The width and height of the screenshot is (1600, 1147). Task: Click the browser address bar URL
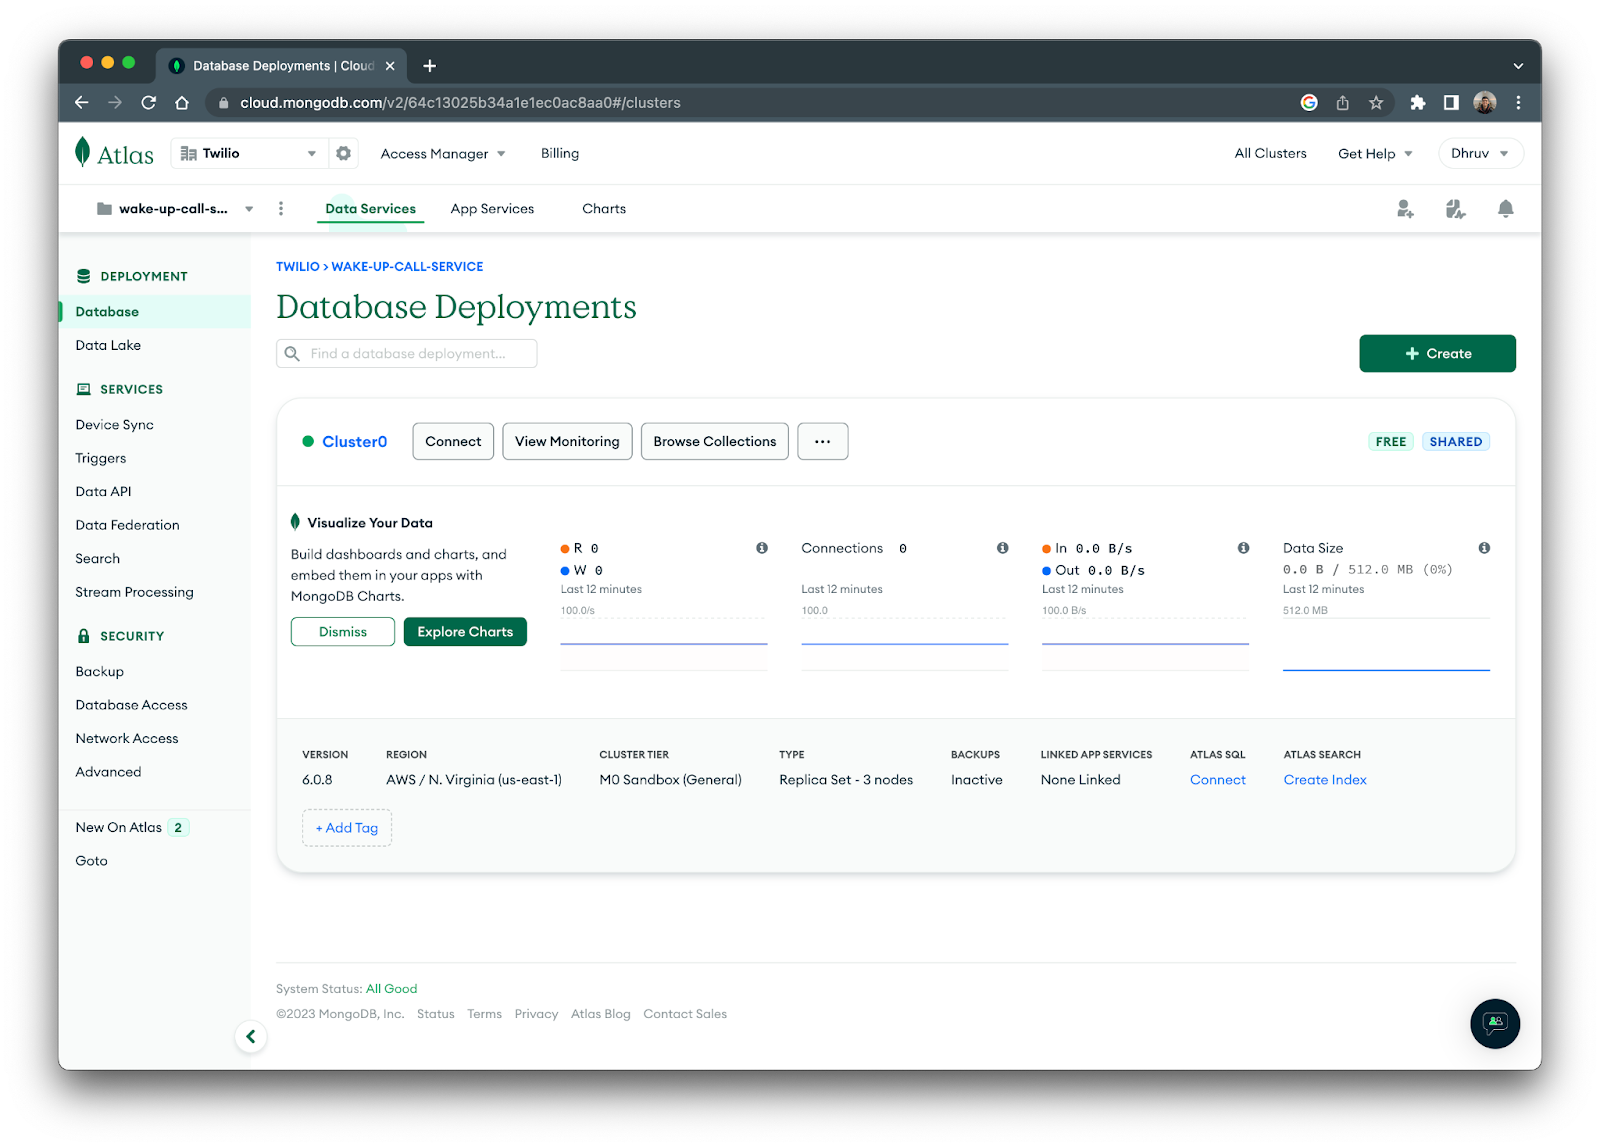point(460,102)
